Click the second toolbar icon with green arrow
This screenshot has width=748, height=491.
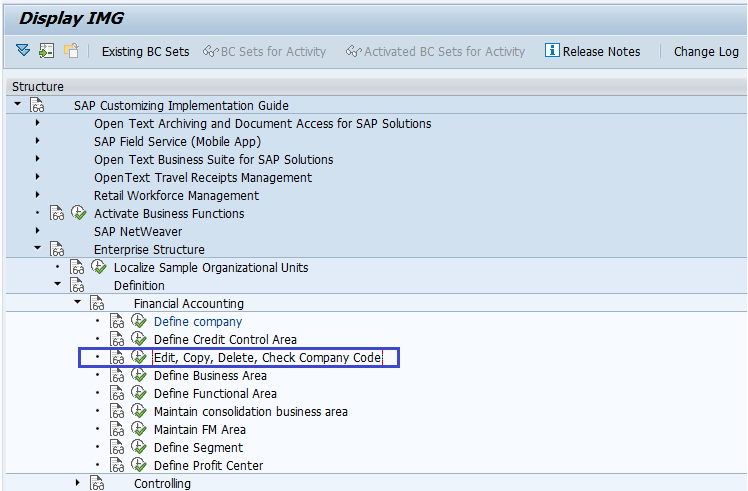pos(46,51)
